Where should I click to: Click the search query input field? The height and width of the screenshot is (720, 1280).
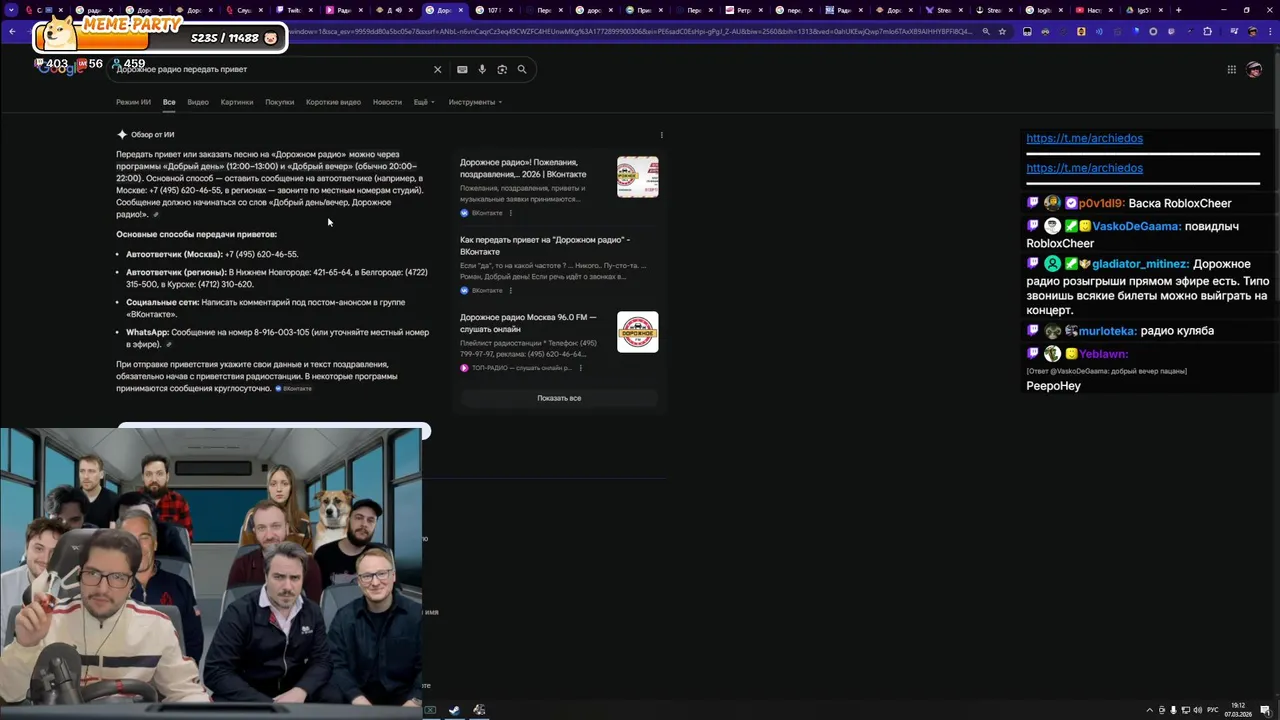pyautogui.click(x=270, y=69)
